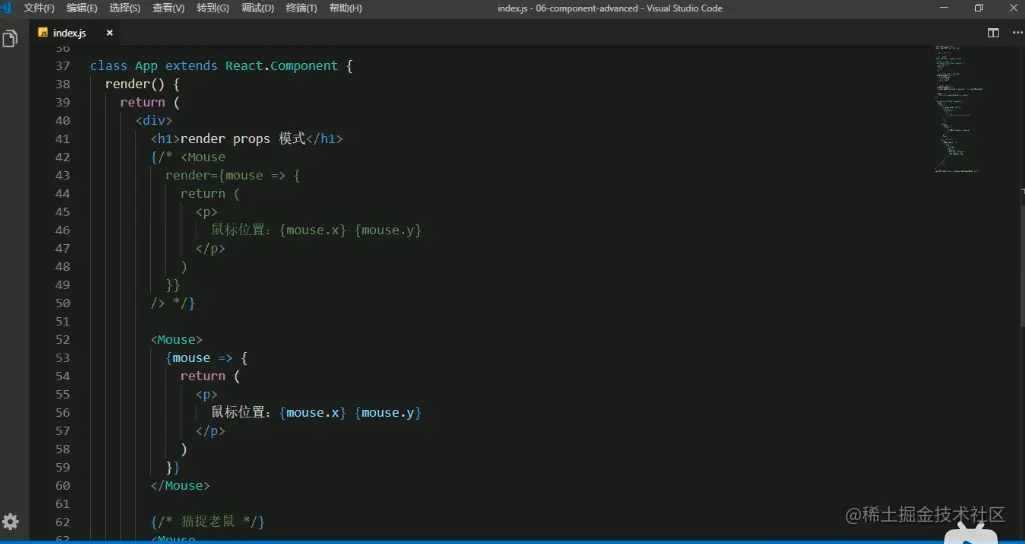
Task: Open the 查看(V) menu
Action: 168,8
